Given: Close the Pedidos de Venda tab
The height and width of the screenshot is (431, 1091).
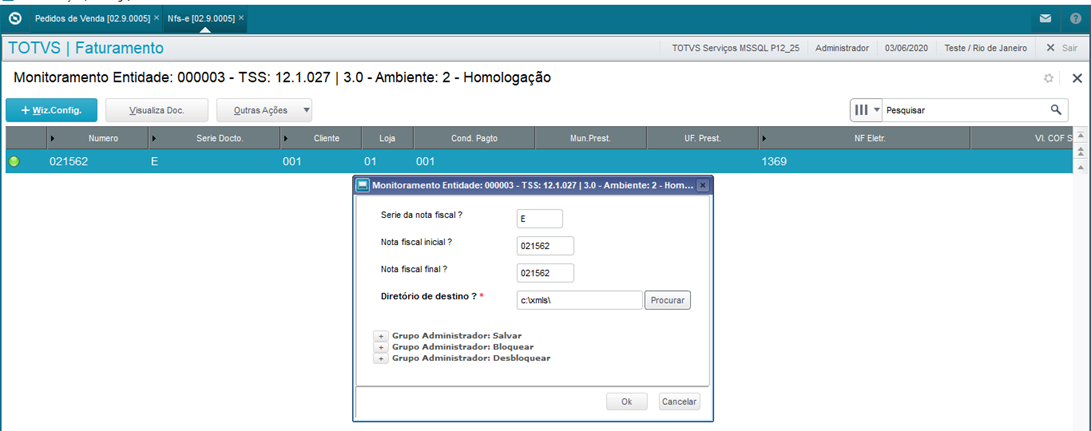Looking at the screenshot, I should 156,18.
